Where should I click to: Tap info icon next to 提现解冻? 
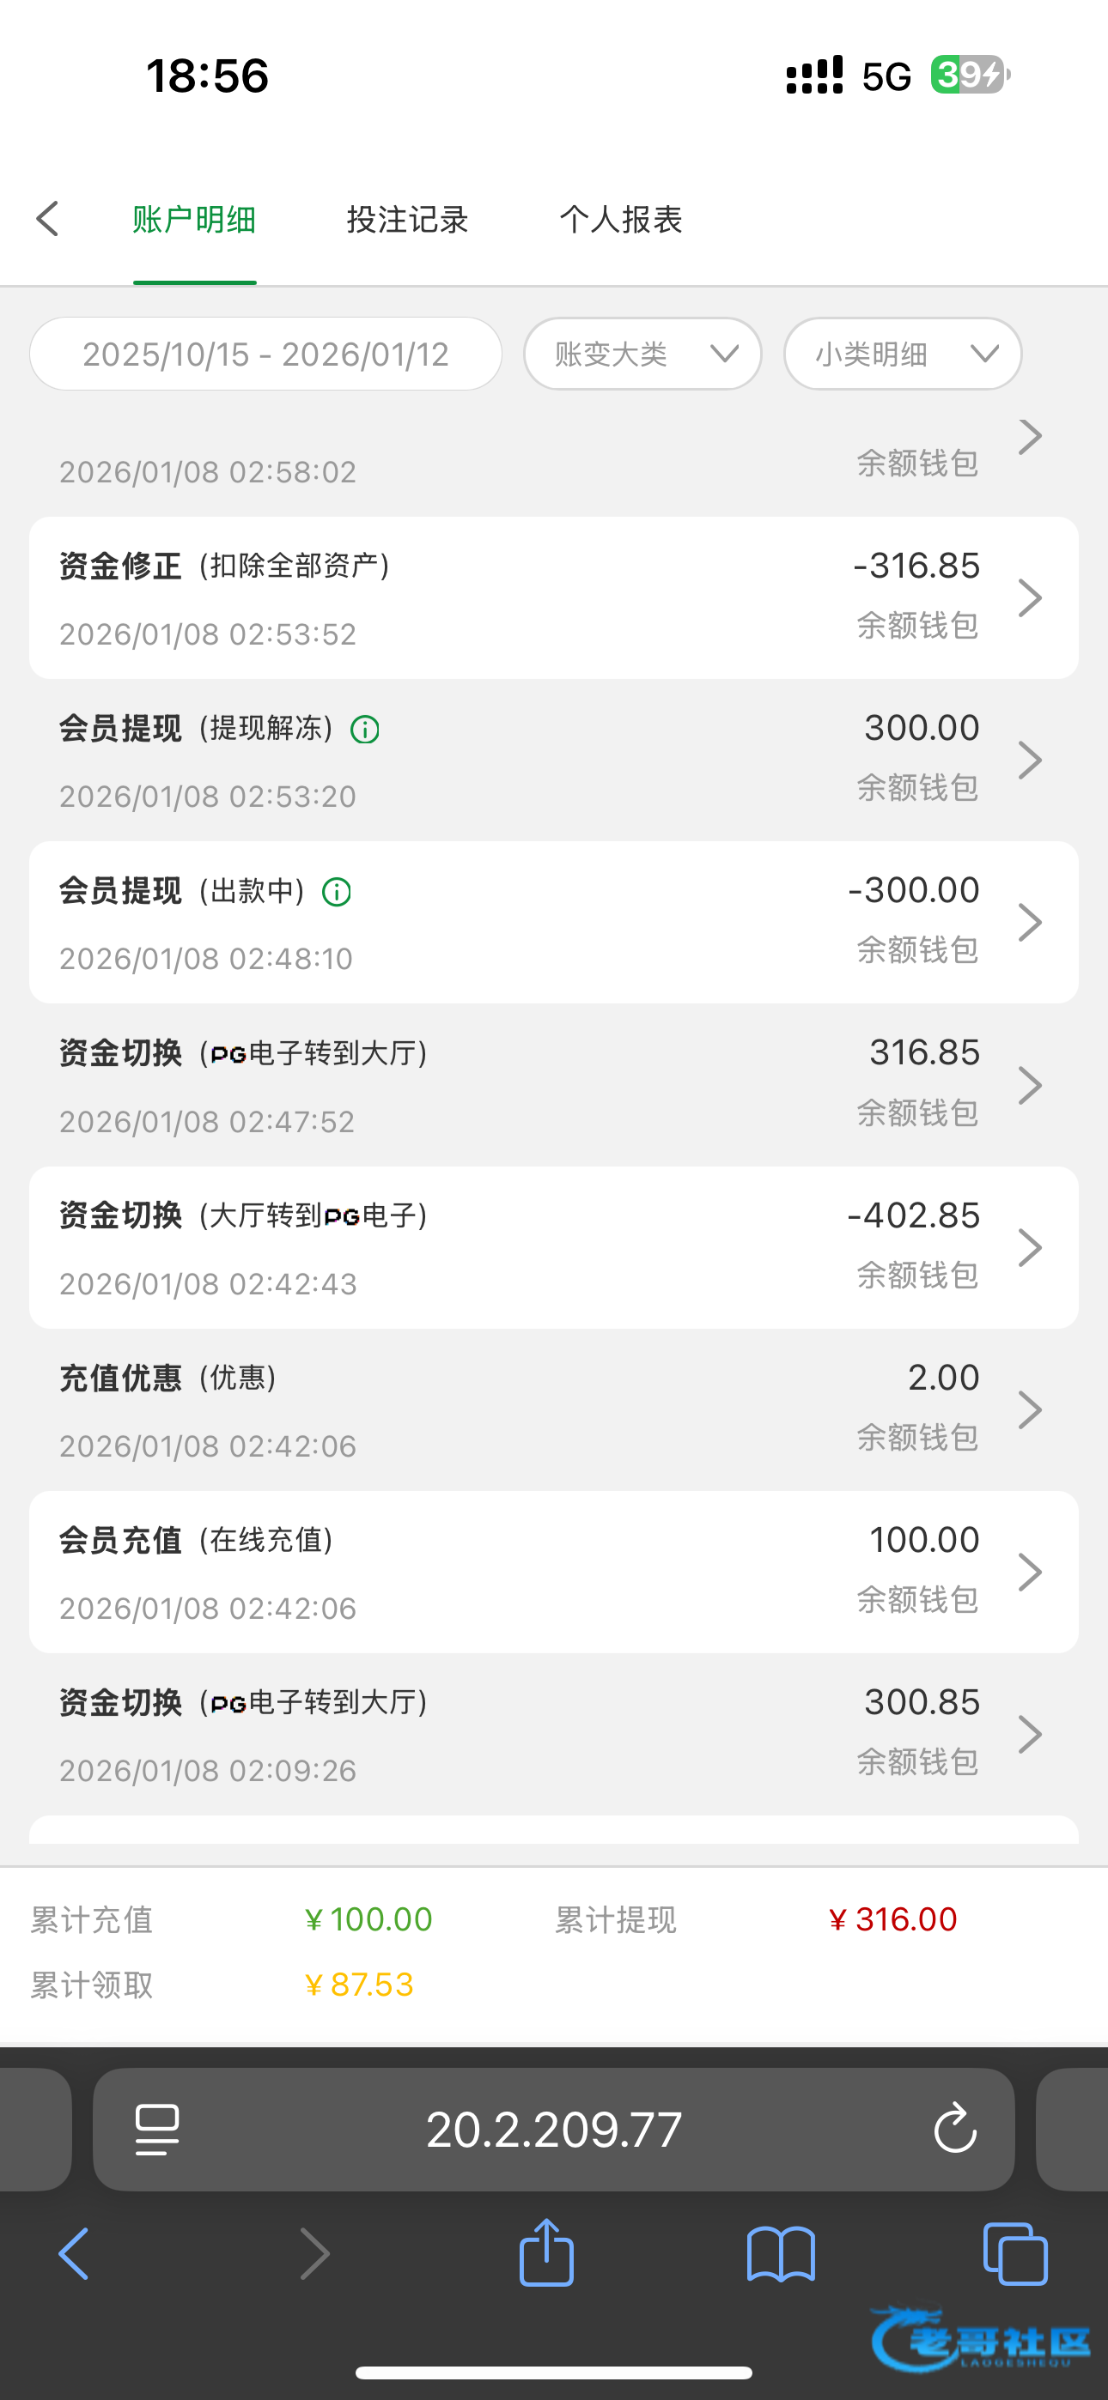coord(365,730)
